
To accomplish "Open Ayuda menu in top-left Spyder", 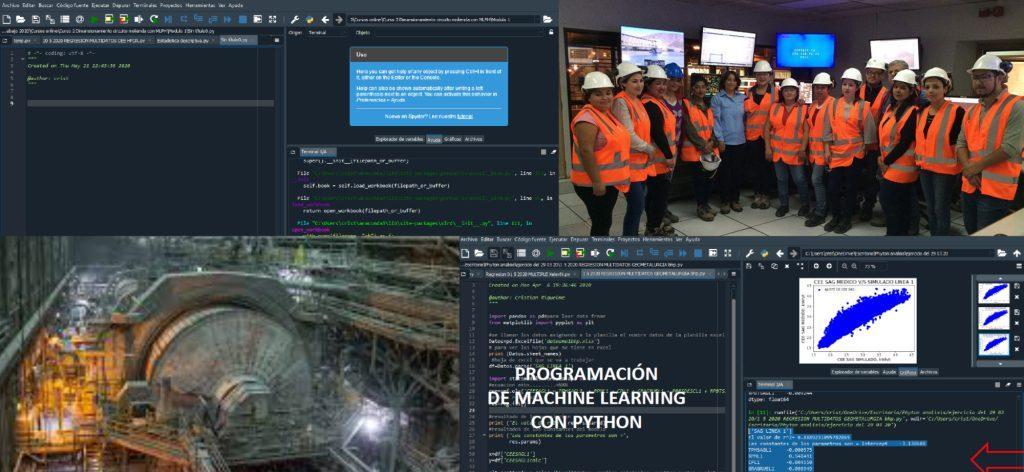I will point(235,5).
